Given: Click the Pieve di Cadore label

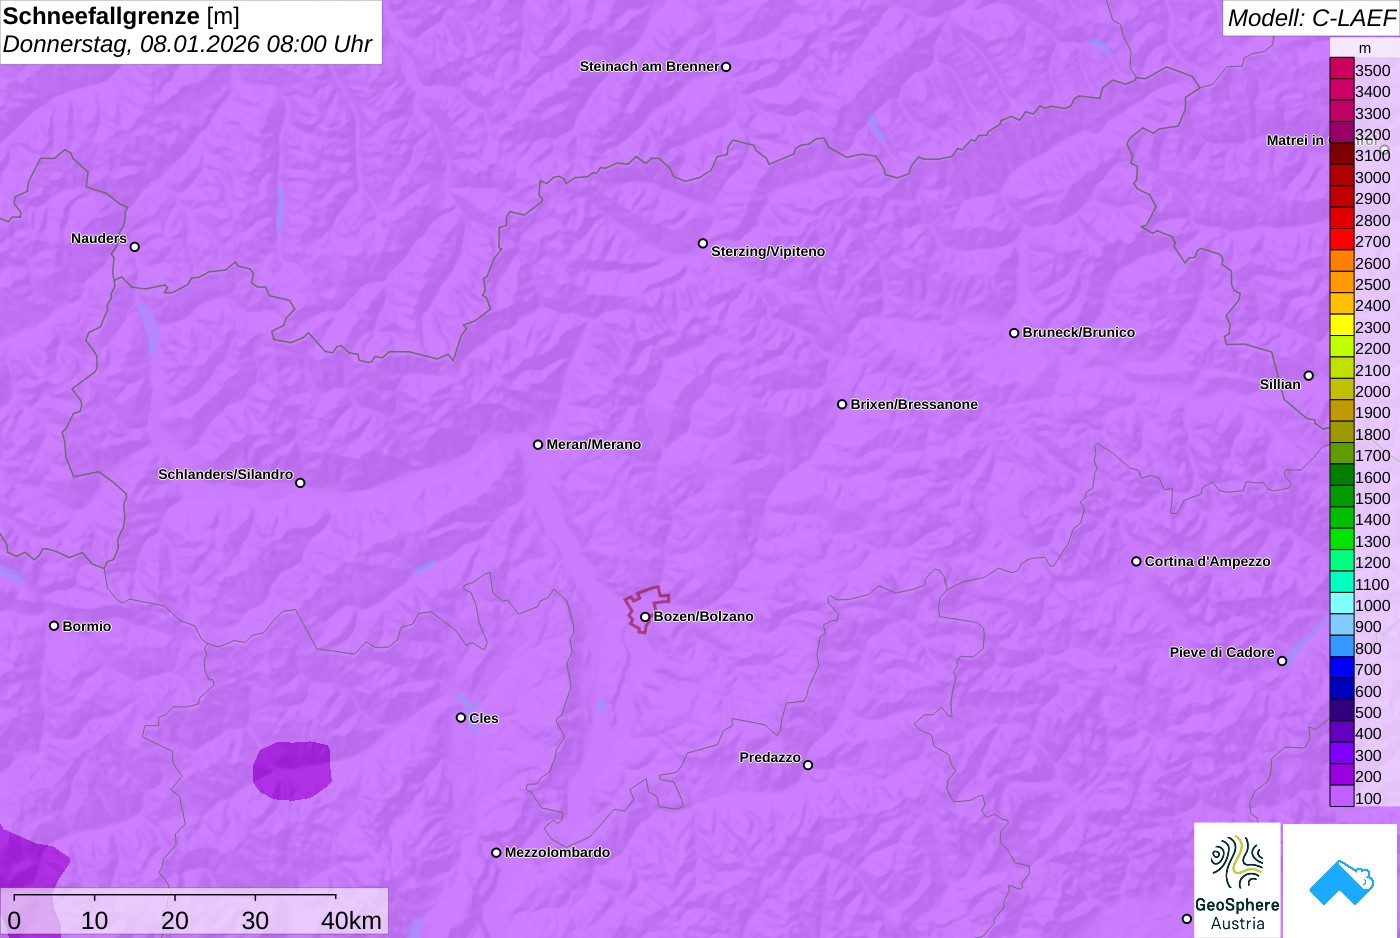Looking at the screenshot, I should 1222,652.
